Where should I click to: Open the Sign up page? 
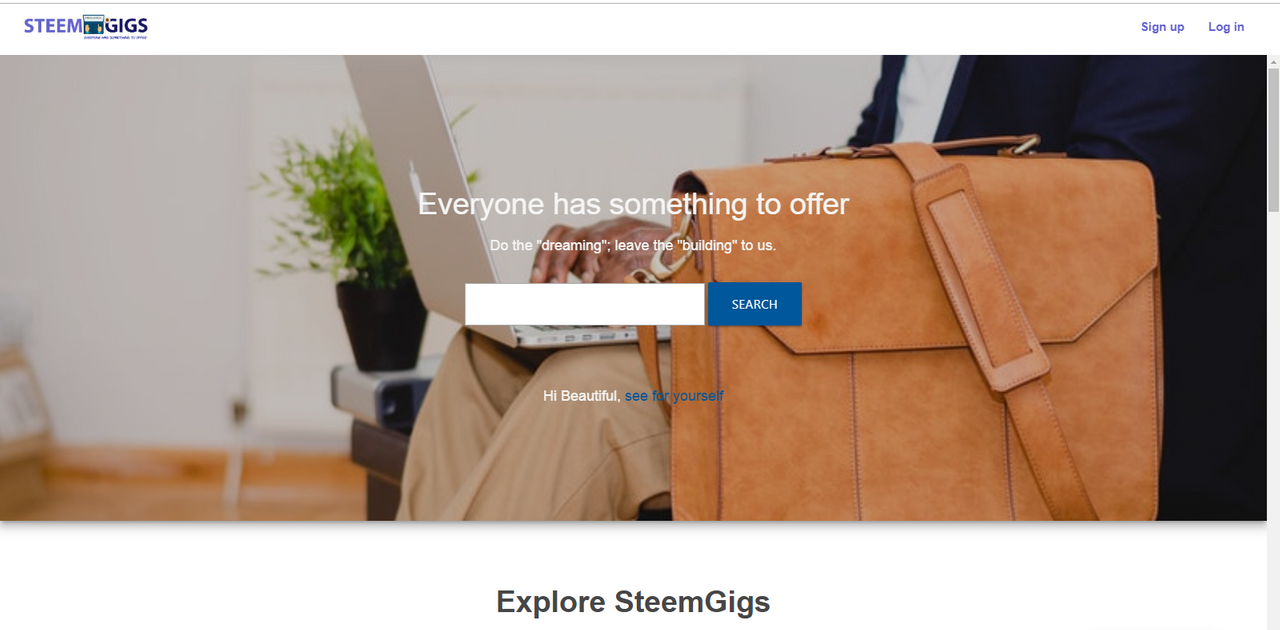click(x=1162, y=27)
